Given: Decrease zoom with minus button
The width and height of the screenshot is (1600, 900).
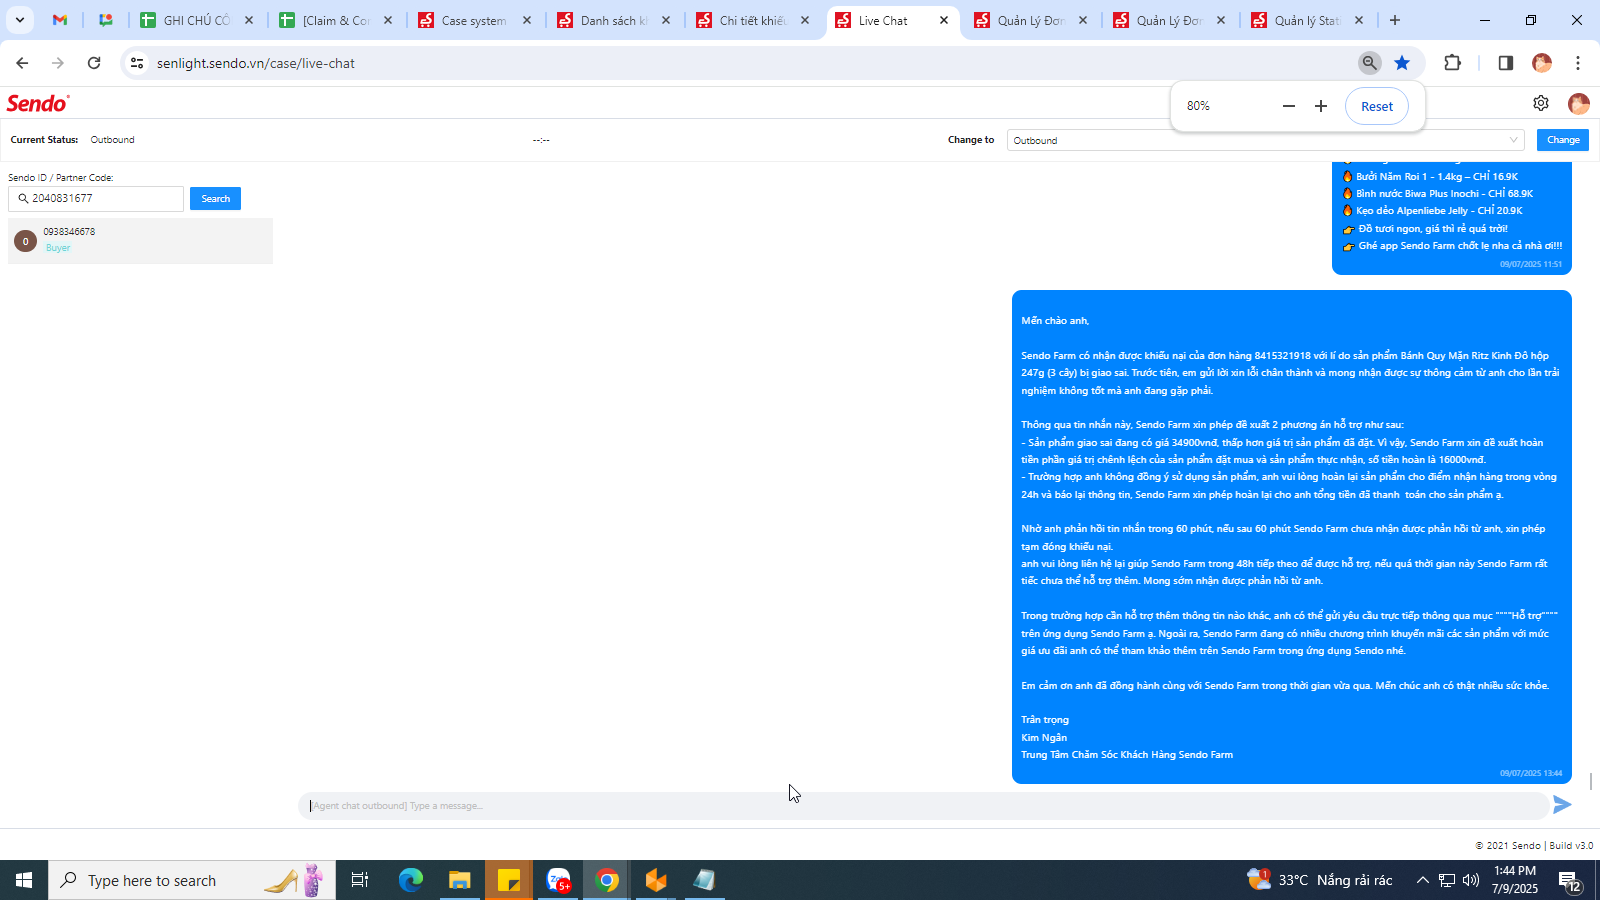Looking at the screenshot, I should coord(1289,106).
